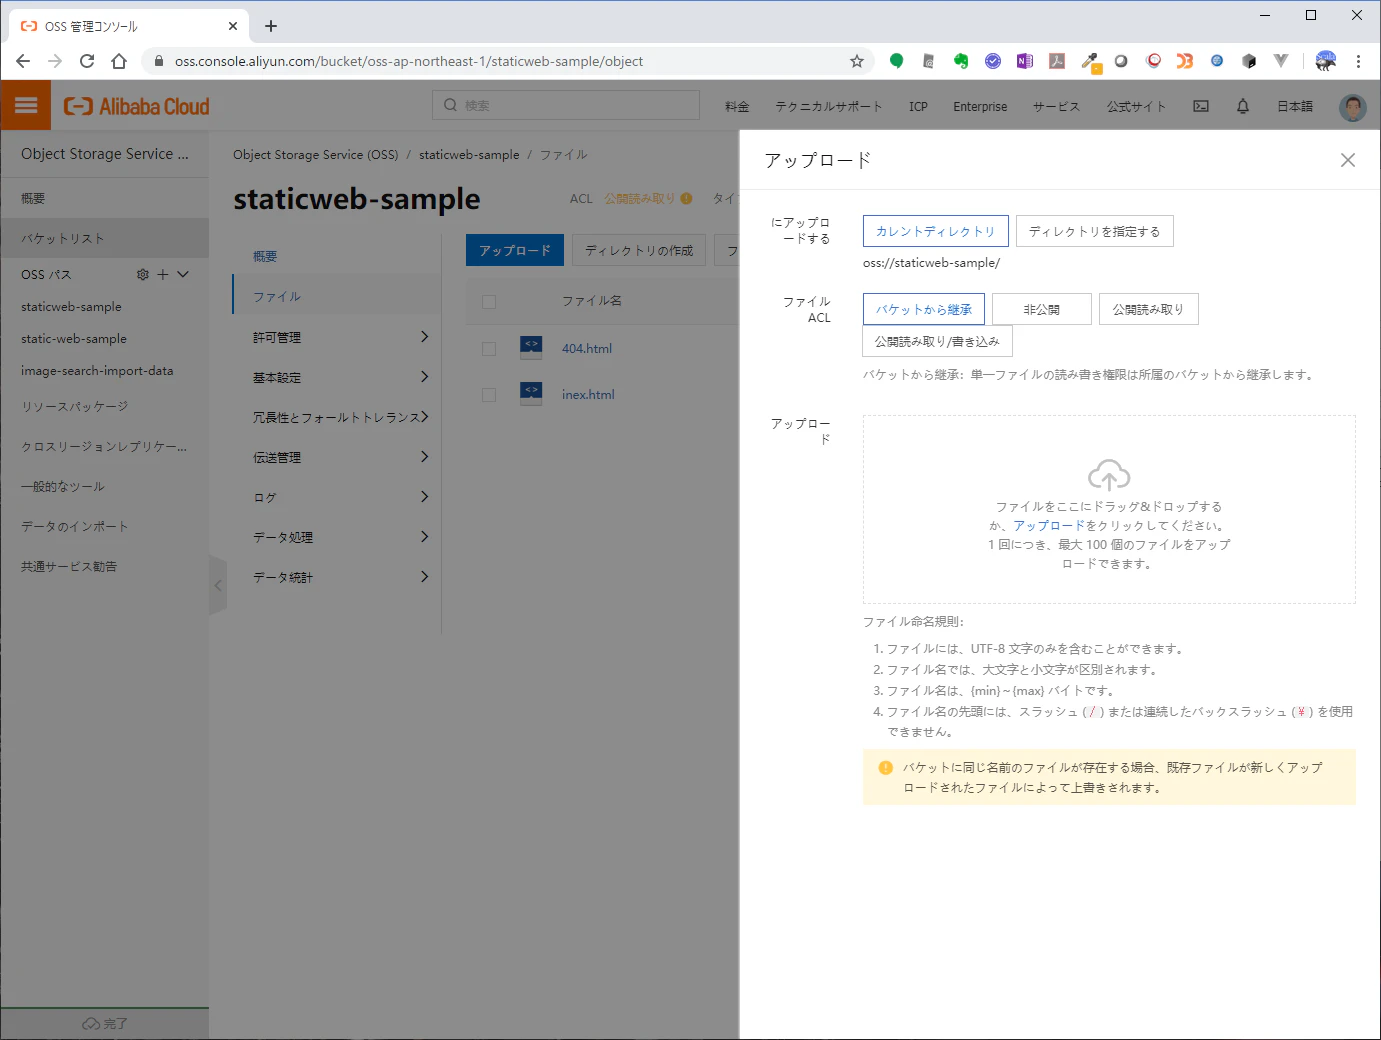Click the site lock icon in the address bar
This screenshot has width=1381, height=1040.
pos(158,61)
